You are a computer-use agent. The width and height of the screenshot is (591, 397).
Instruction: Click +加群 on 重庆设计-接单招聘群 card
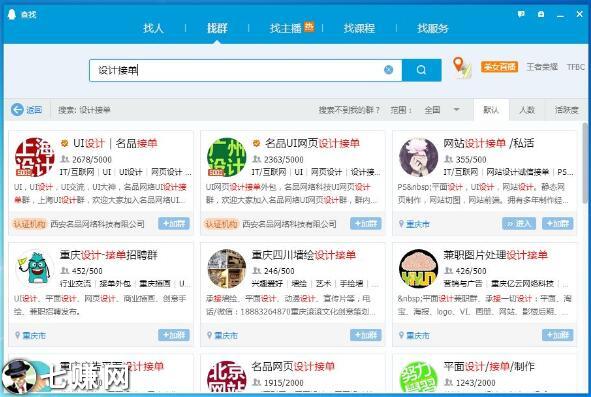(174, 335)
